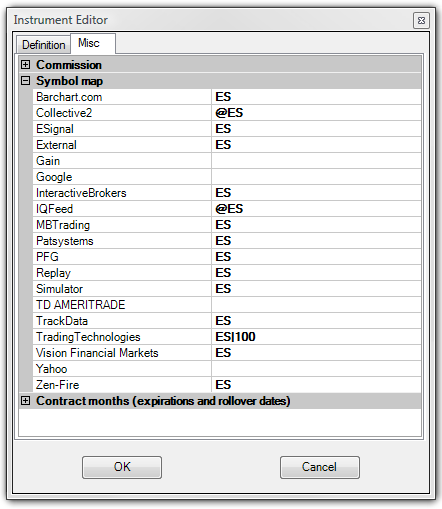This screenshot has width=442, height=509.
Task: Edit the Barchart.com symbol value
Action: coord(316,97)
